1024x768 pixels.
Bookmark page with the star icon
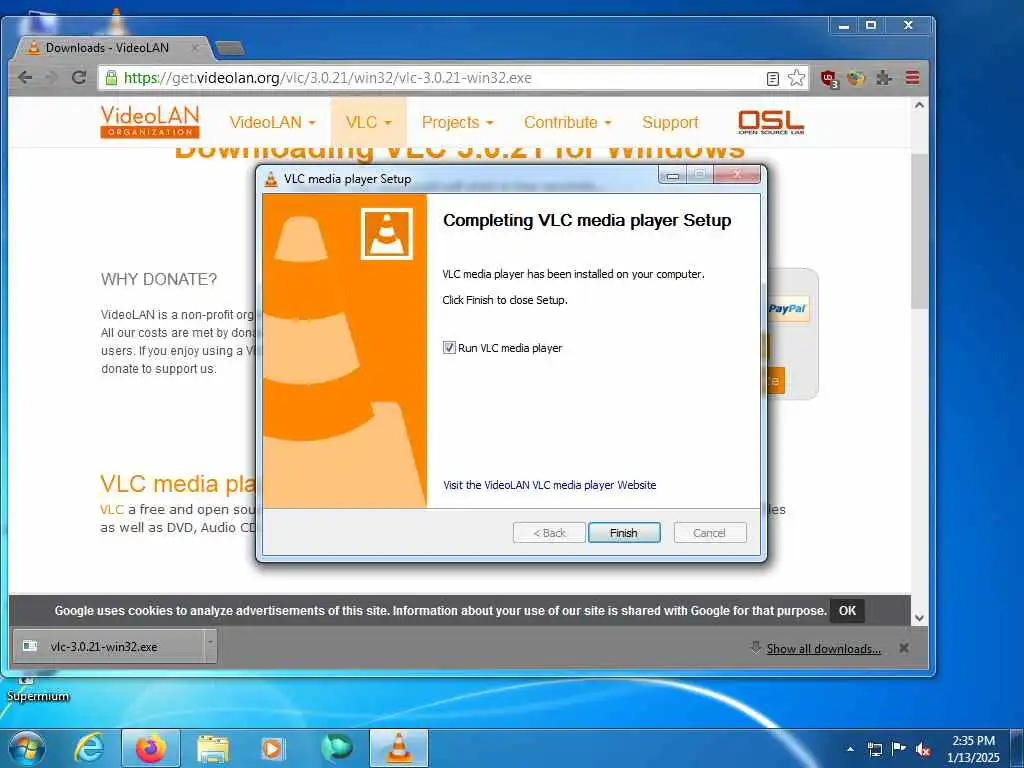tap(796, 78)
